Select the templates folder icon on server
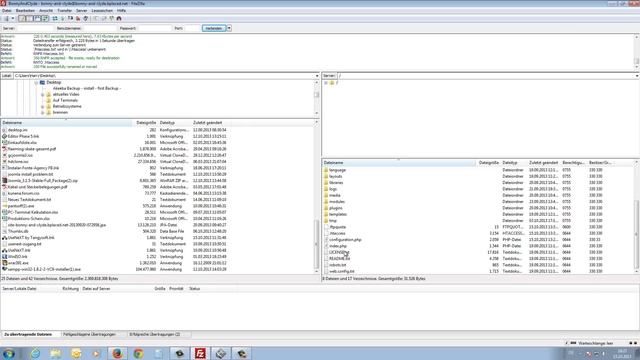 pos(326,214)
